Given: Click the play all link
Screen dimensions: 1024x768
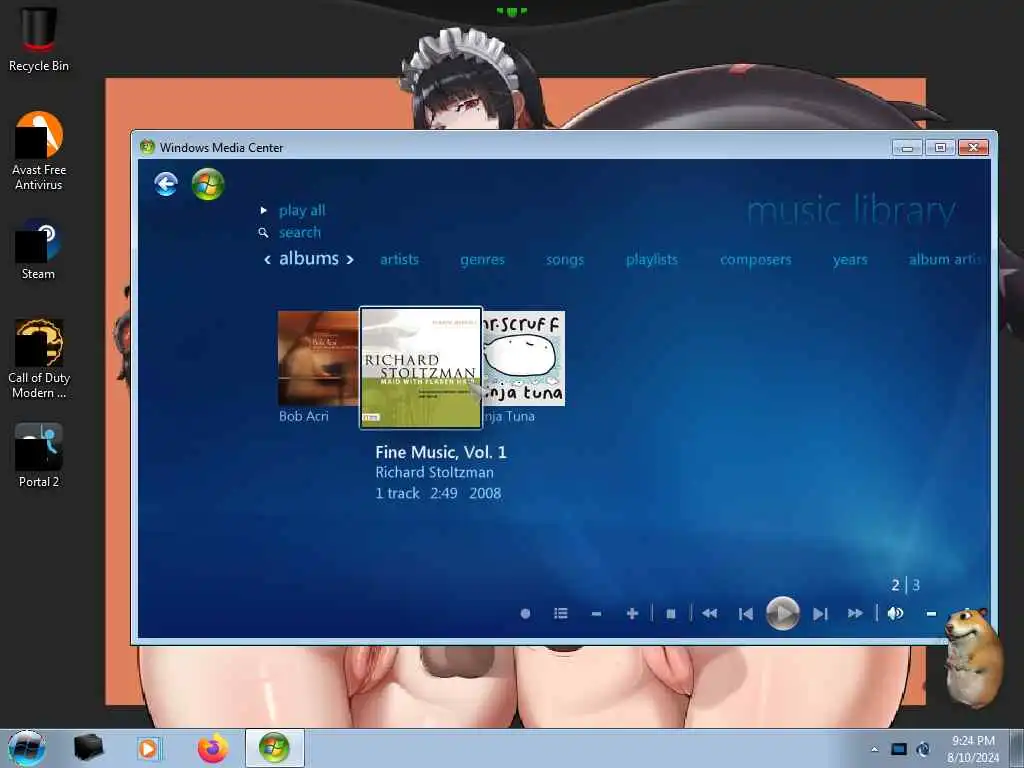Looking at the screenshot, I should 302,210.
